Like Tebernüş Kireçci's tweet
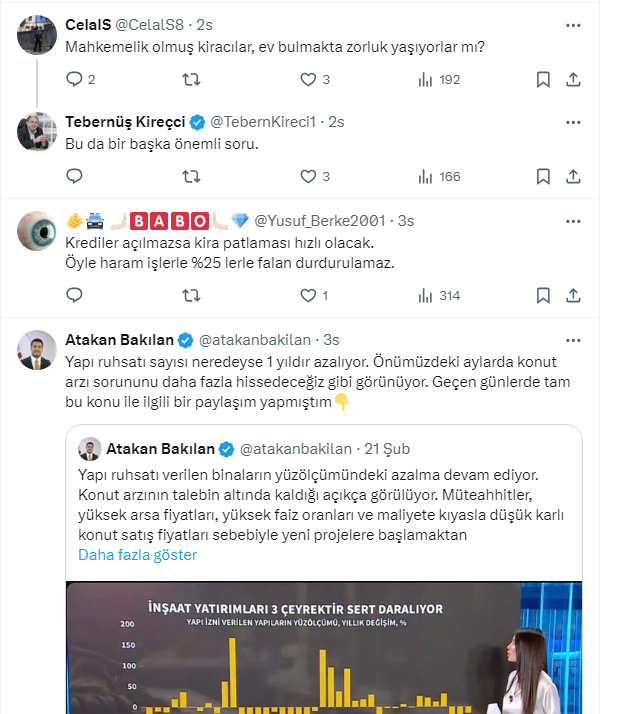621x714 pixels. click(308, 176)
